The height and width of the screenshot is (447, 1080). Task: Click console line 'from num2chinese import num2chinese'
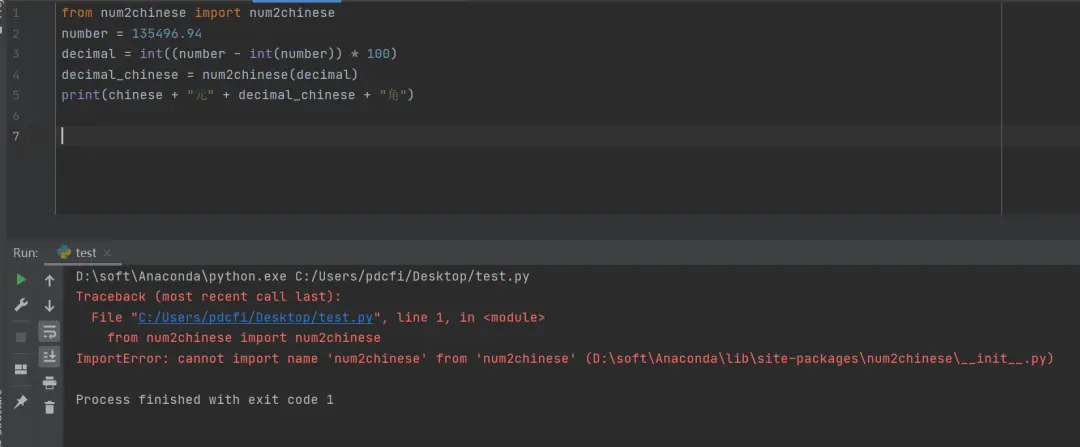244,338
